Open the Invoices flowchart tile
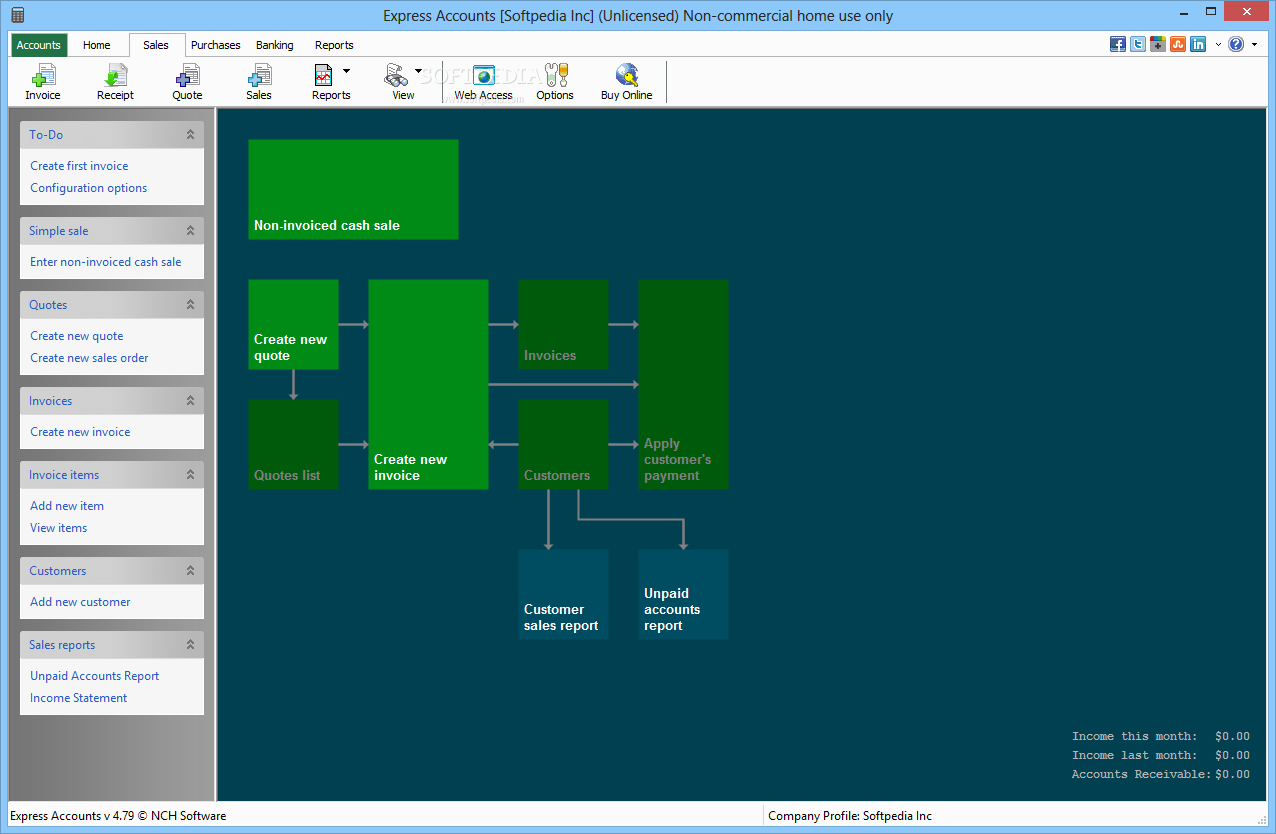Viewport: 1276px width, 834px height. tap(563, 324)
